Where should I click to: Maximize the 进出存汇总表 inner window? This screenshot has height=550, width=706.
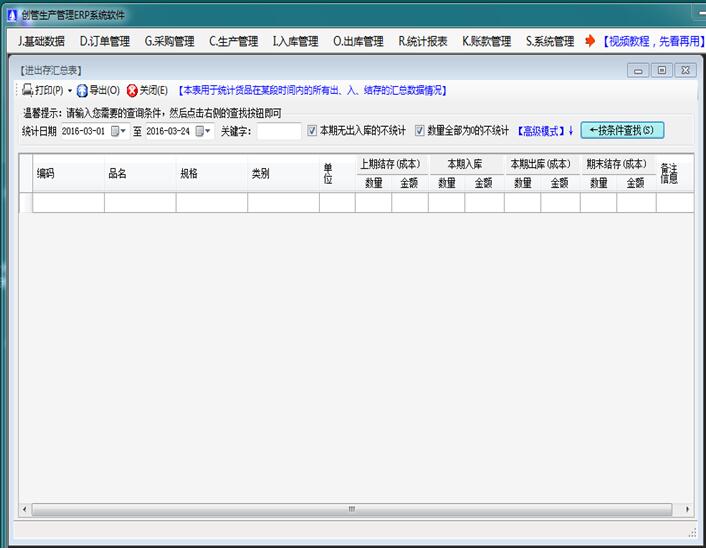[662, 70]
